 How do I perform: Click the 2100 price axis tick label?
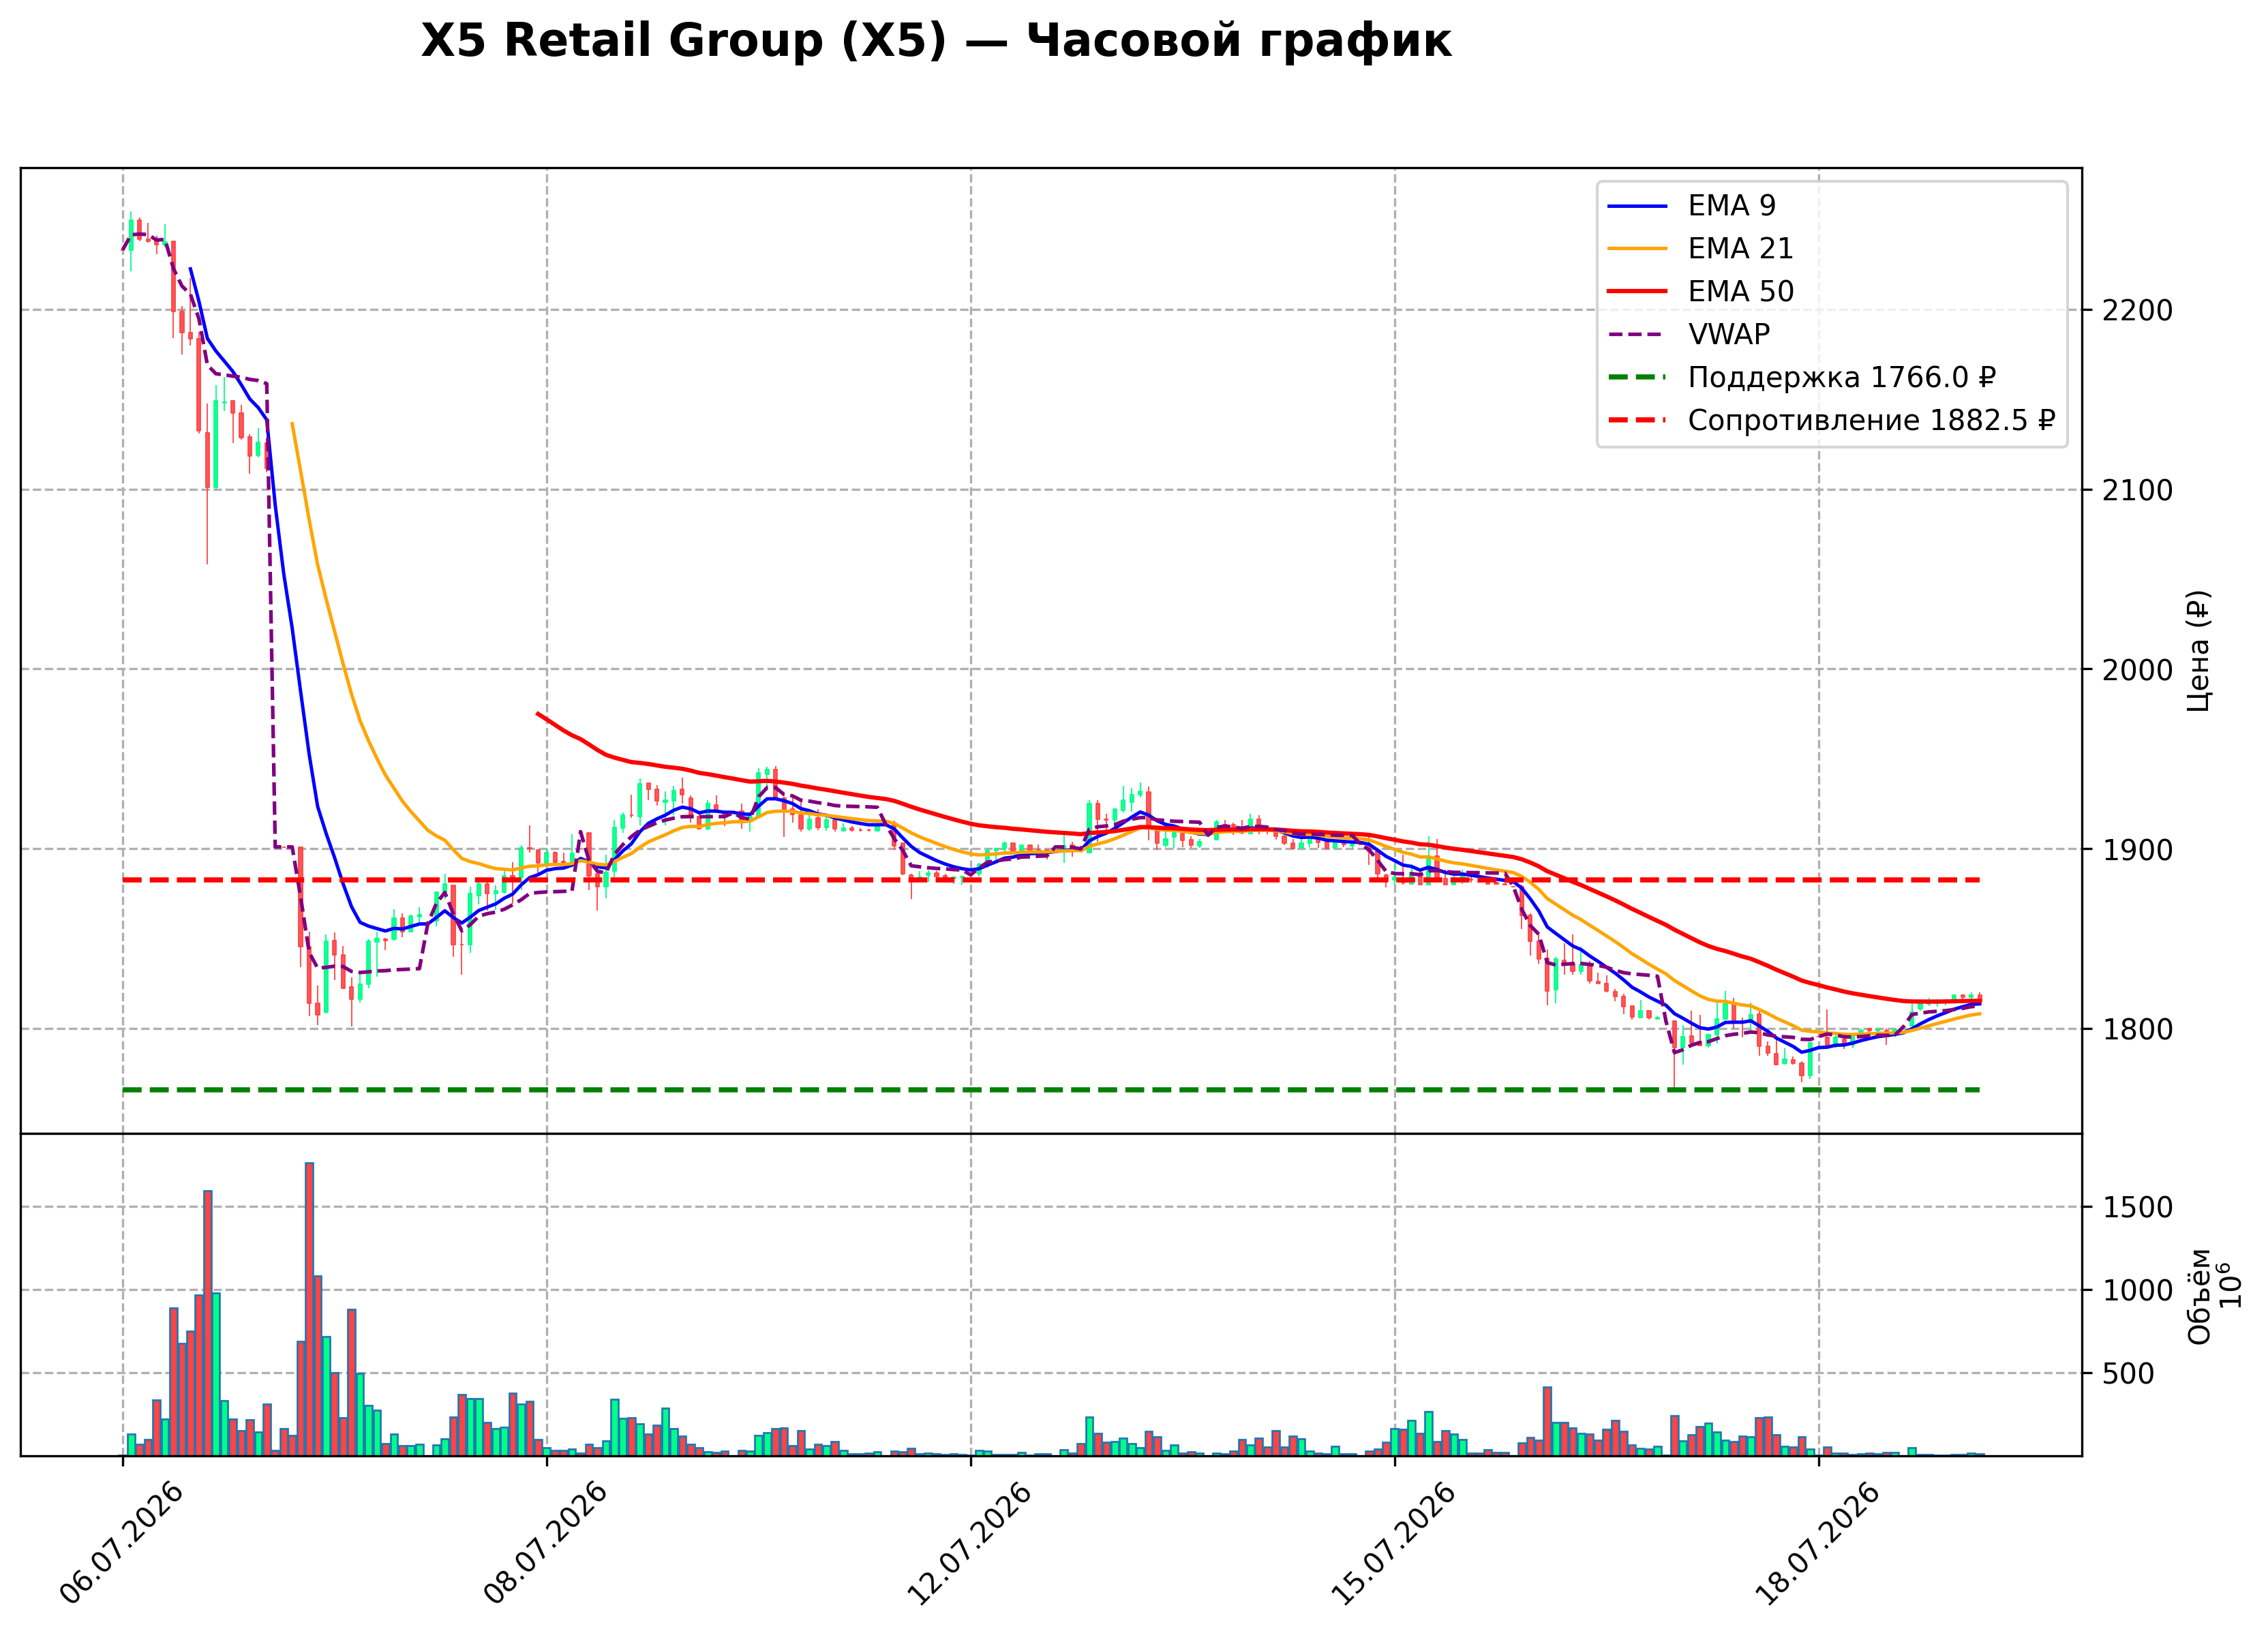2137,491
